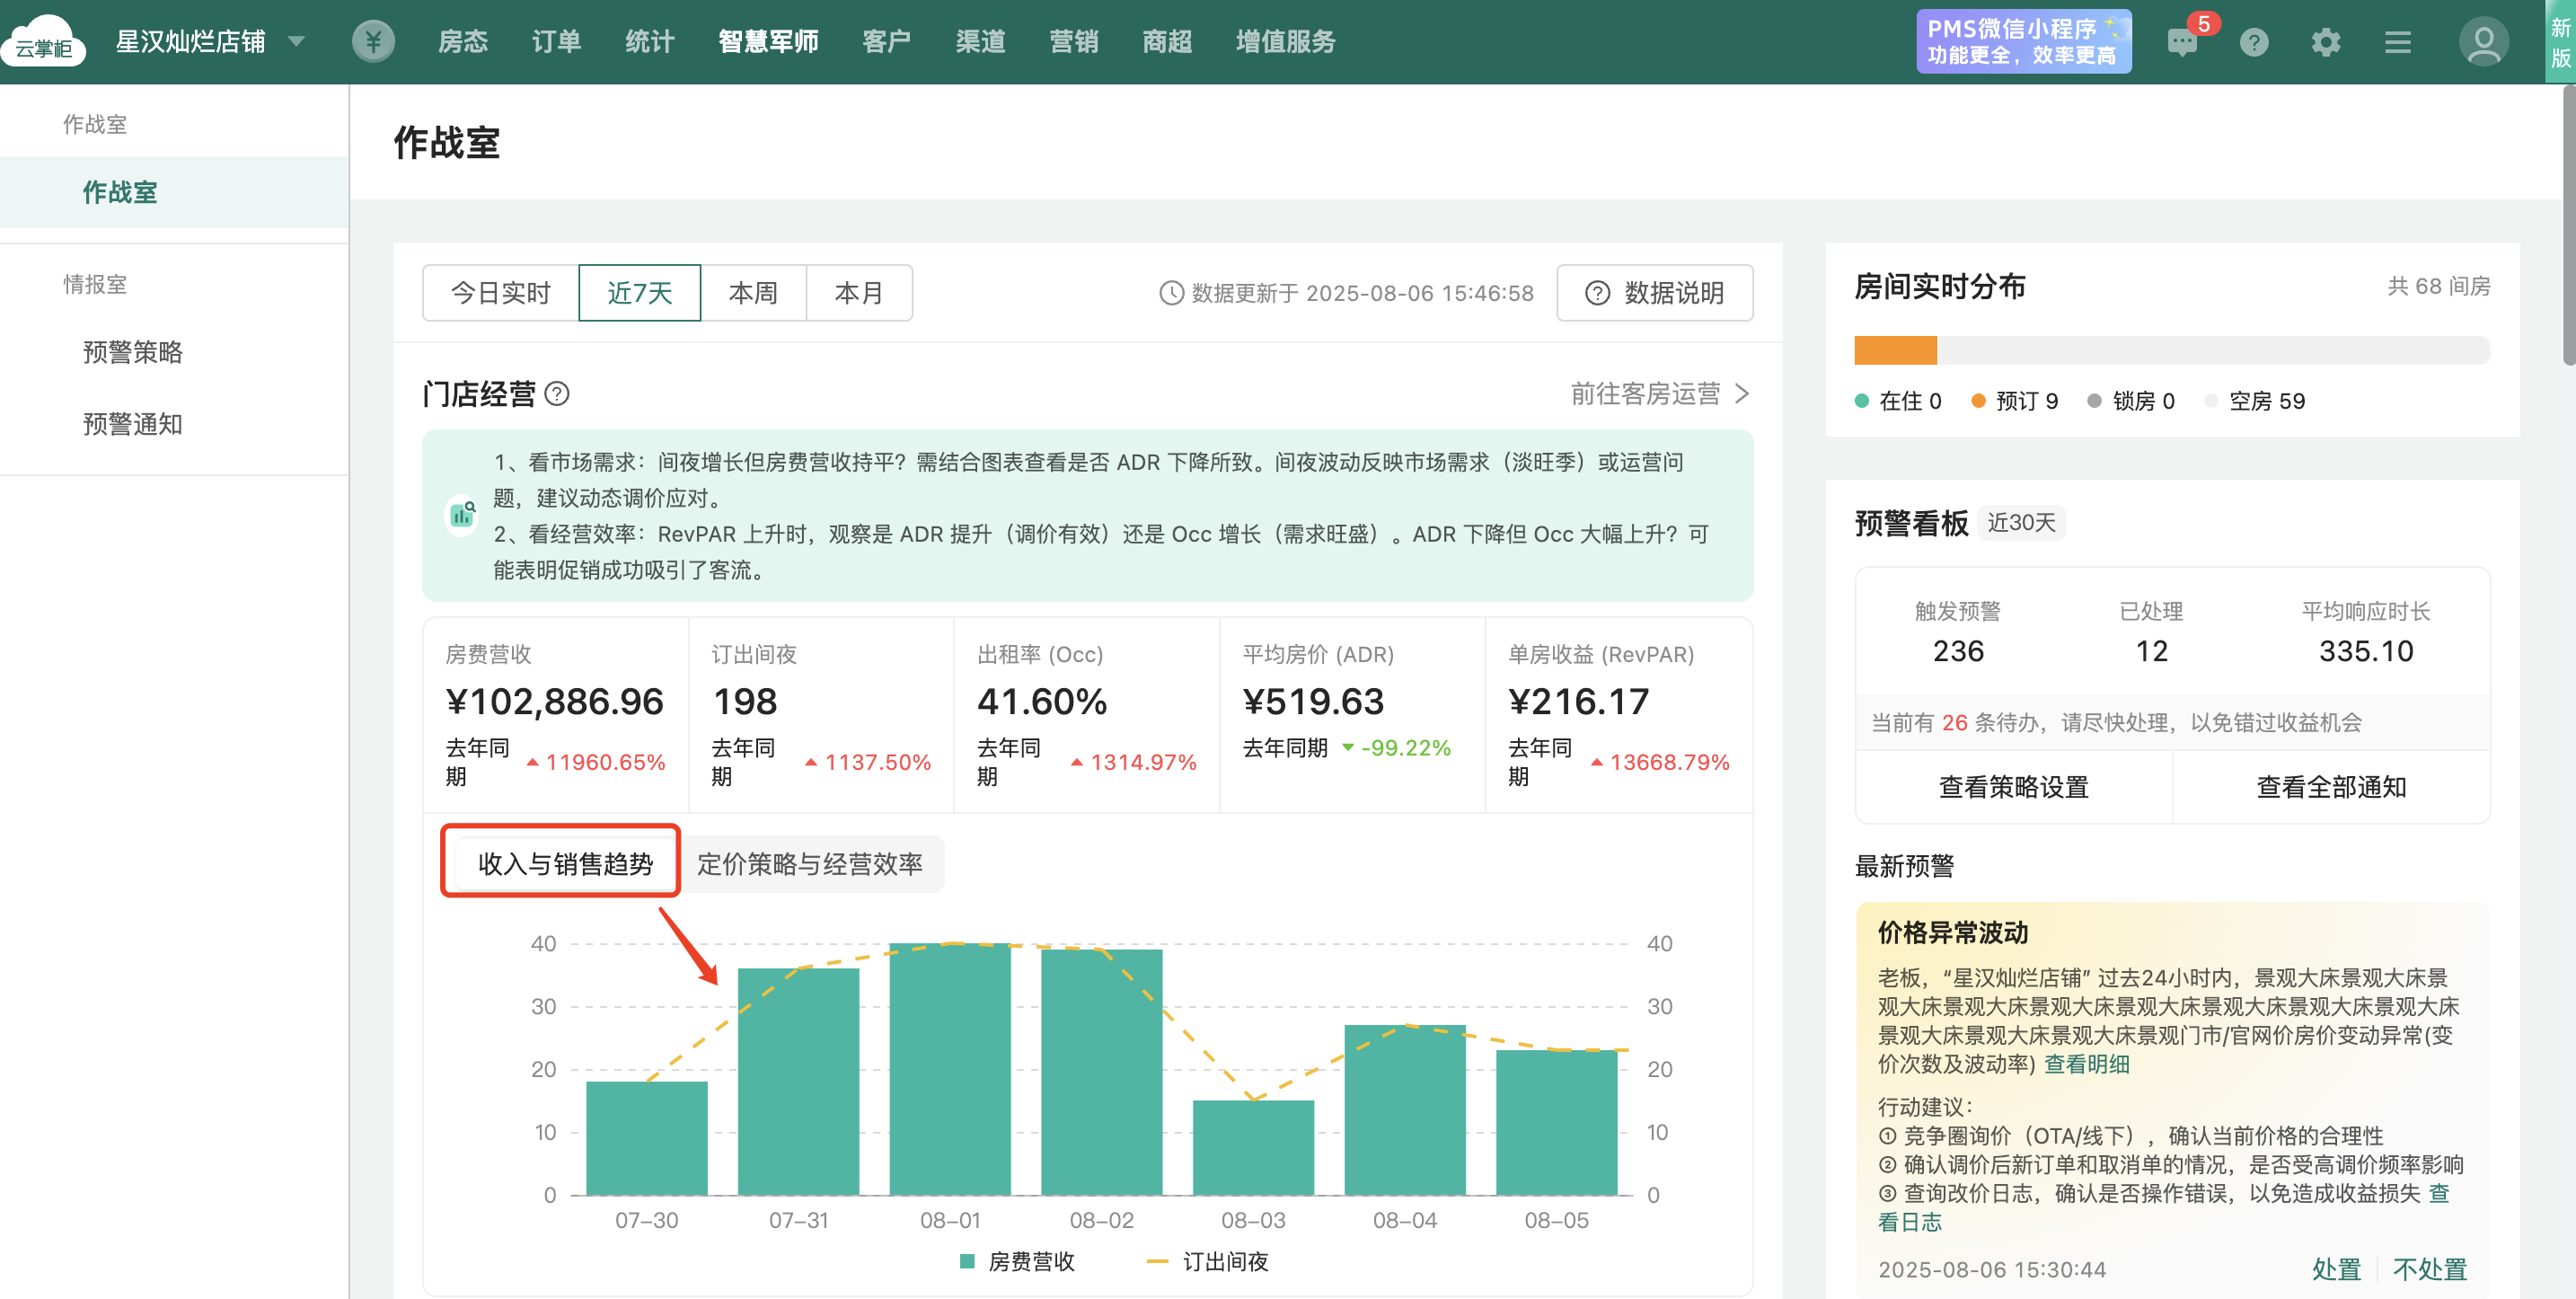
Task: Open the hamburger menu icon in header
Action: click(x=2398, y=42)
